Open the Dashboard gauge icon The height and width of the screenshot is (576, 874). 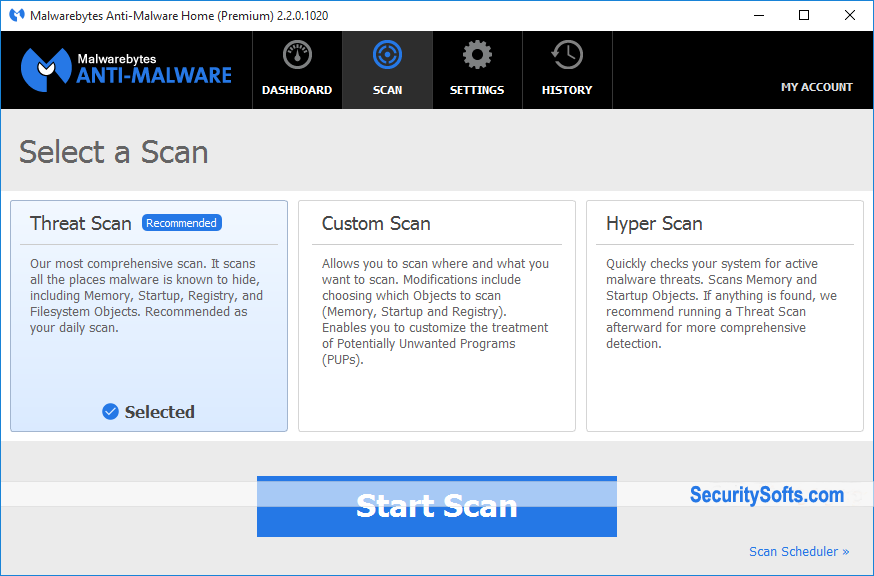[x=297, y=55]
